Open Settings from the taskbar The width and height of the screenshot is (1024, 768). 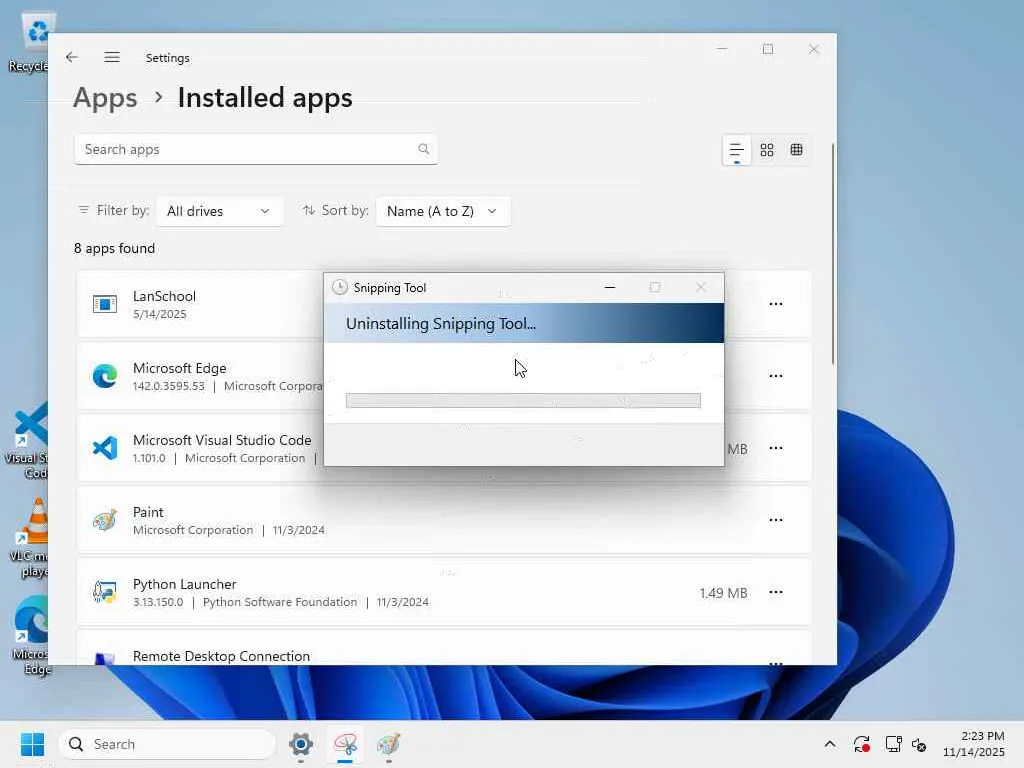click(301, 744)
